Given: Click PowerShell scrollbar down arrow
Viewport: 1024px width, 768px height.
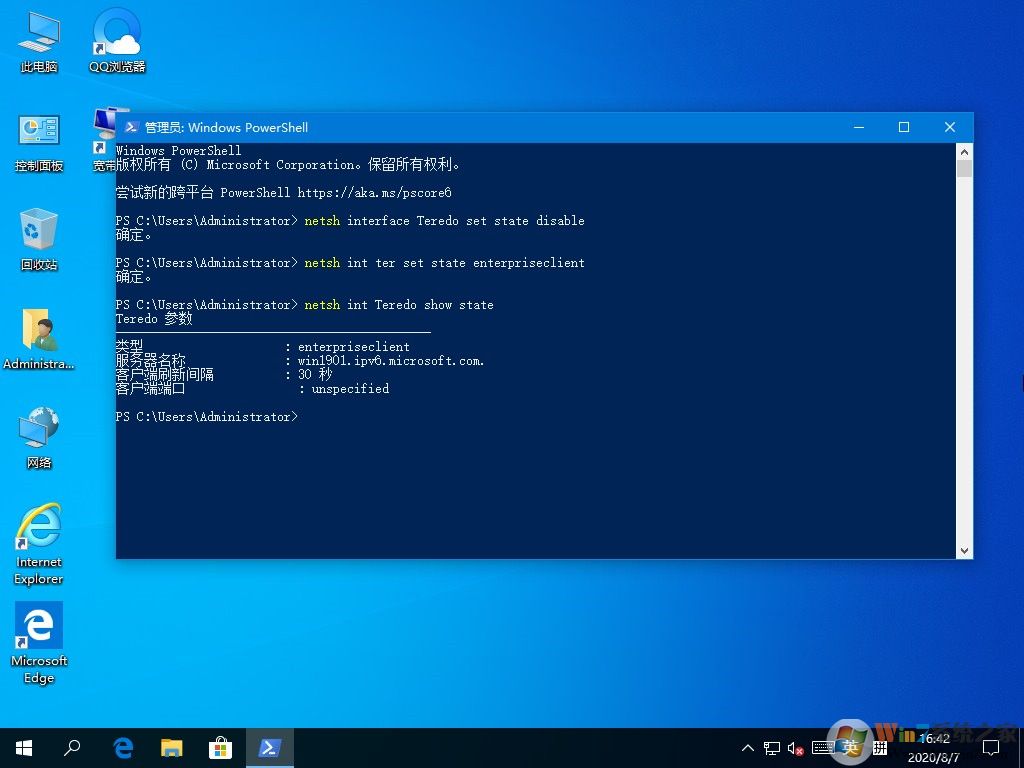Looking at the screenshot, I should (964, 550).
